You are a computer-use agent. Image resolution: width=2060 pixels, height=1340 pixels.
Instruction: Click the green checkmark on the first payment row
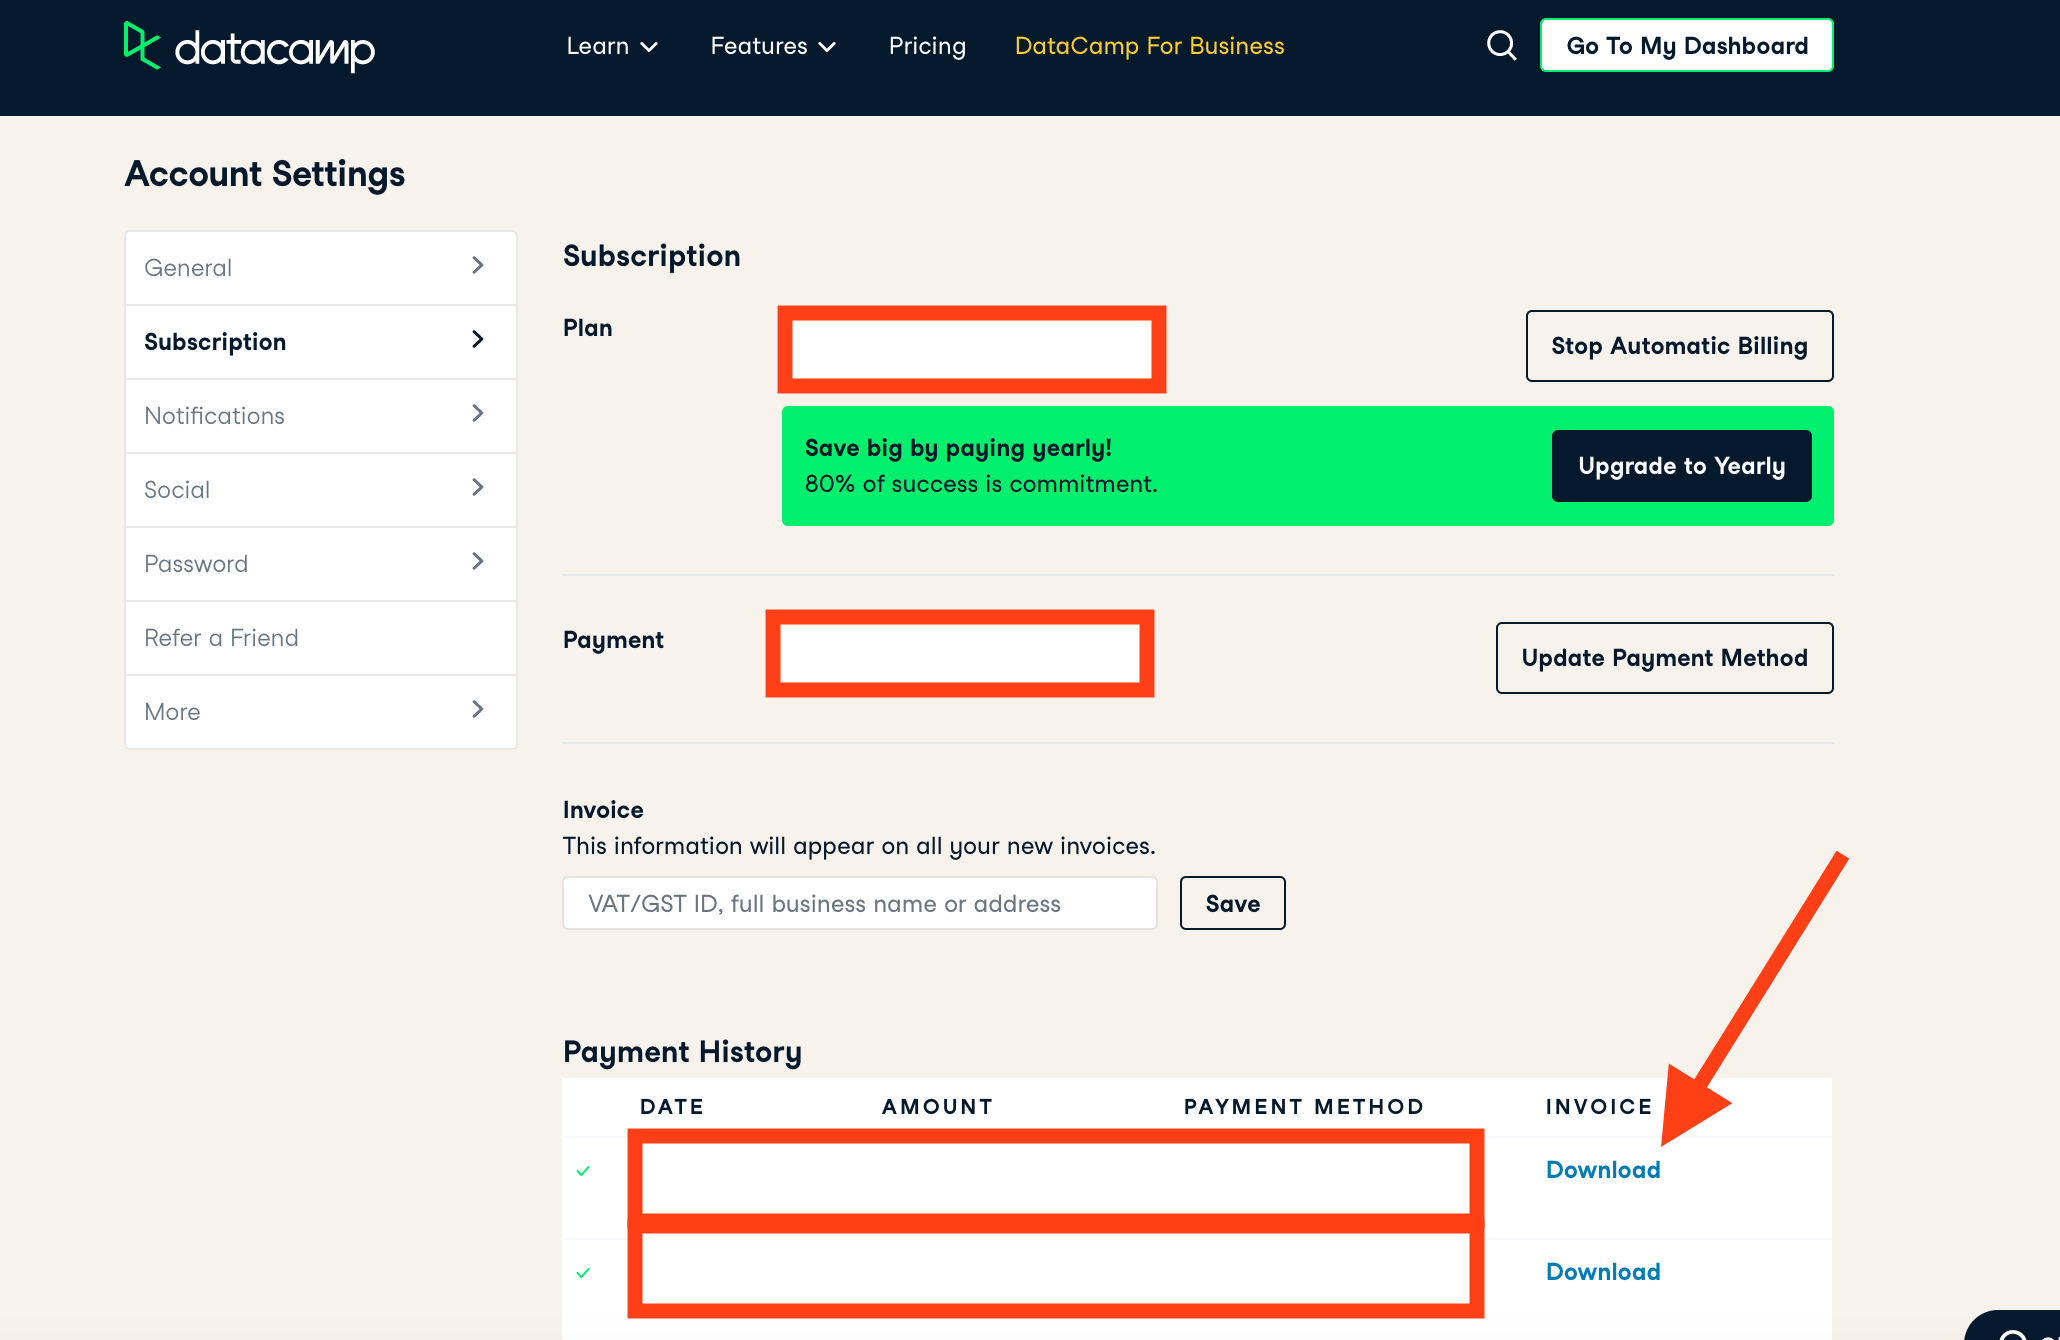coord(583,1170)
